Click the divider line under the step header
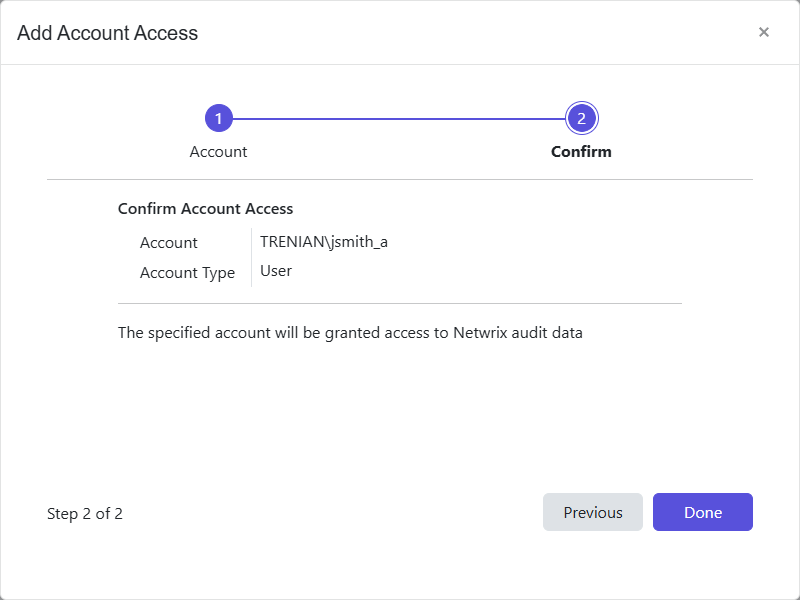 point(400,180)
